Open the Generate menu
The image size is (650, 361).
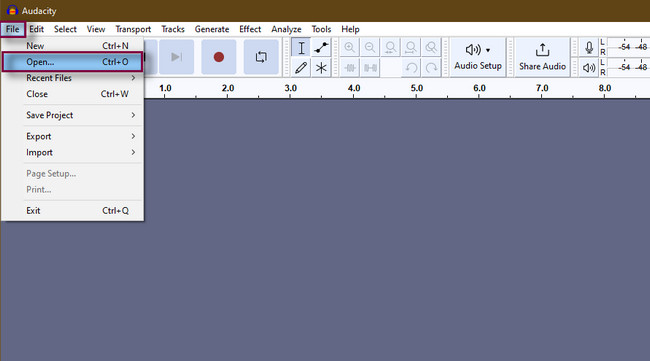click(212, 29)
